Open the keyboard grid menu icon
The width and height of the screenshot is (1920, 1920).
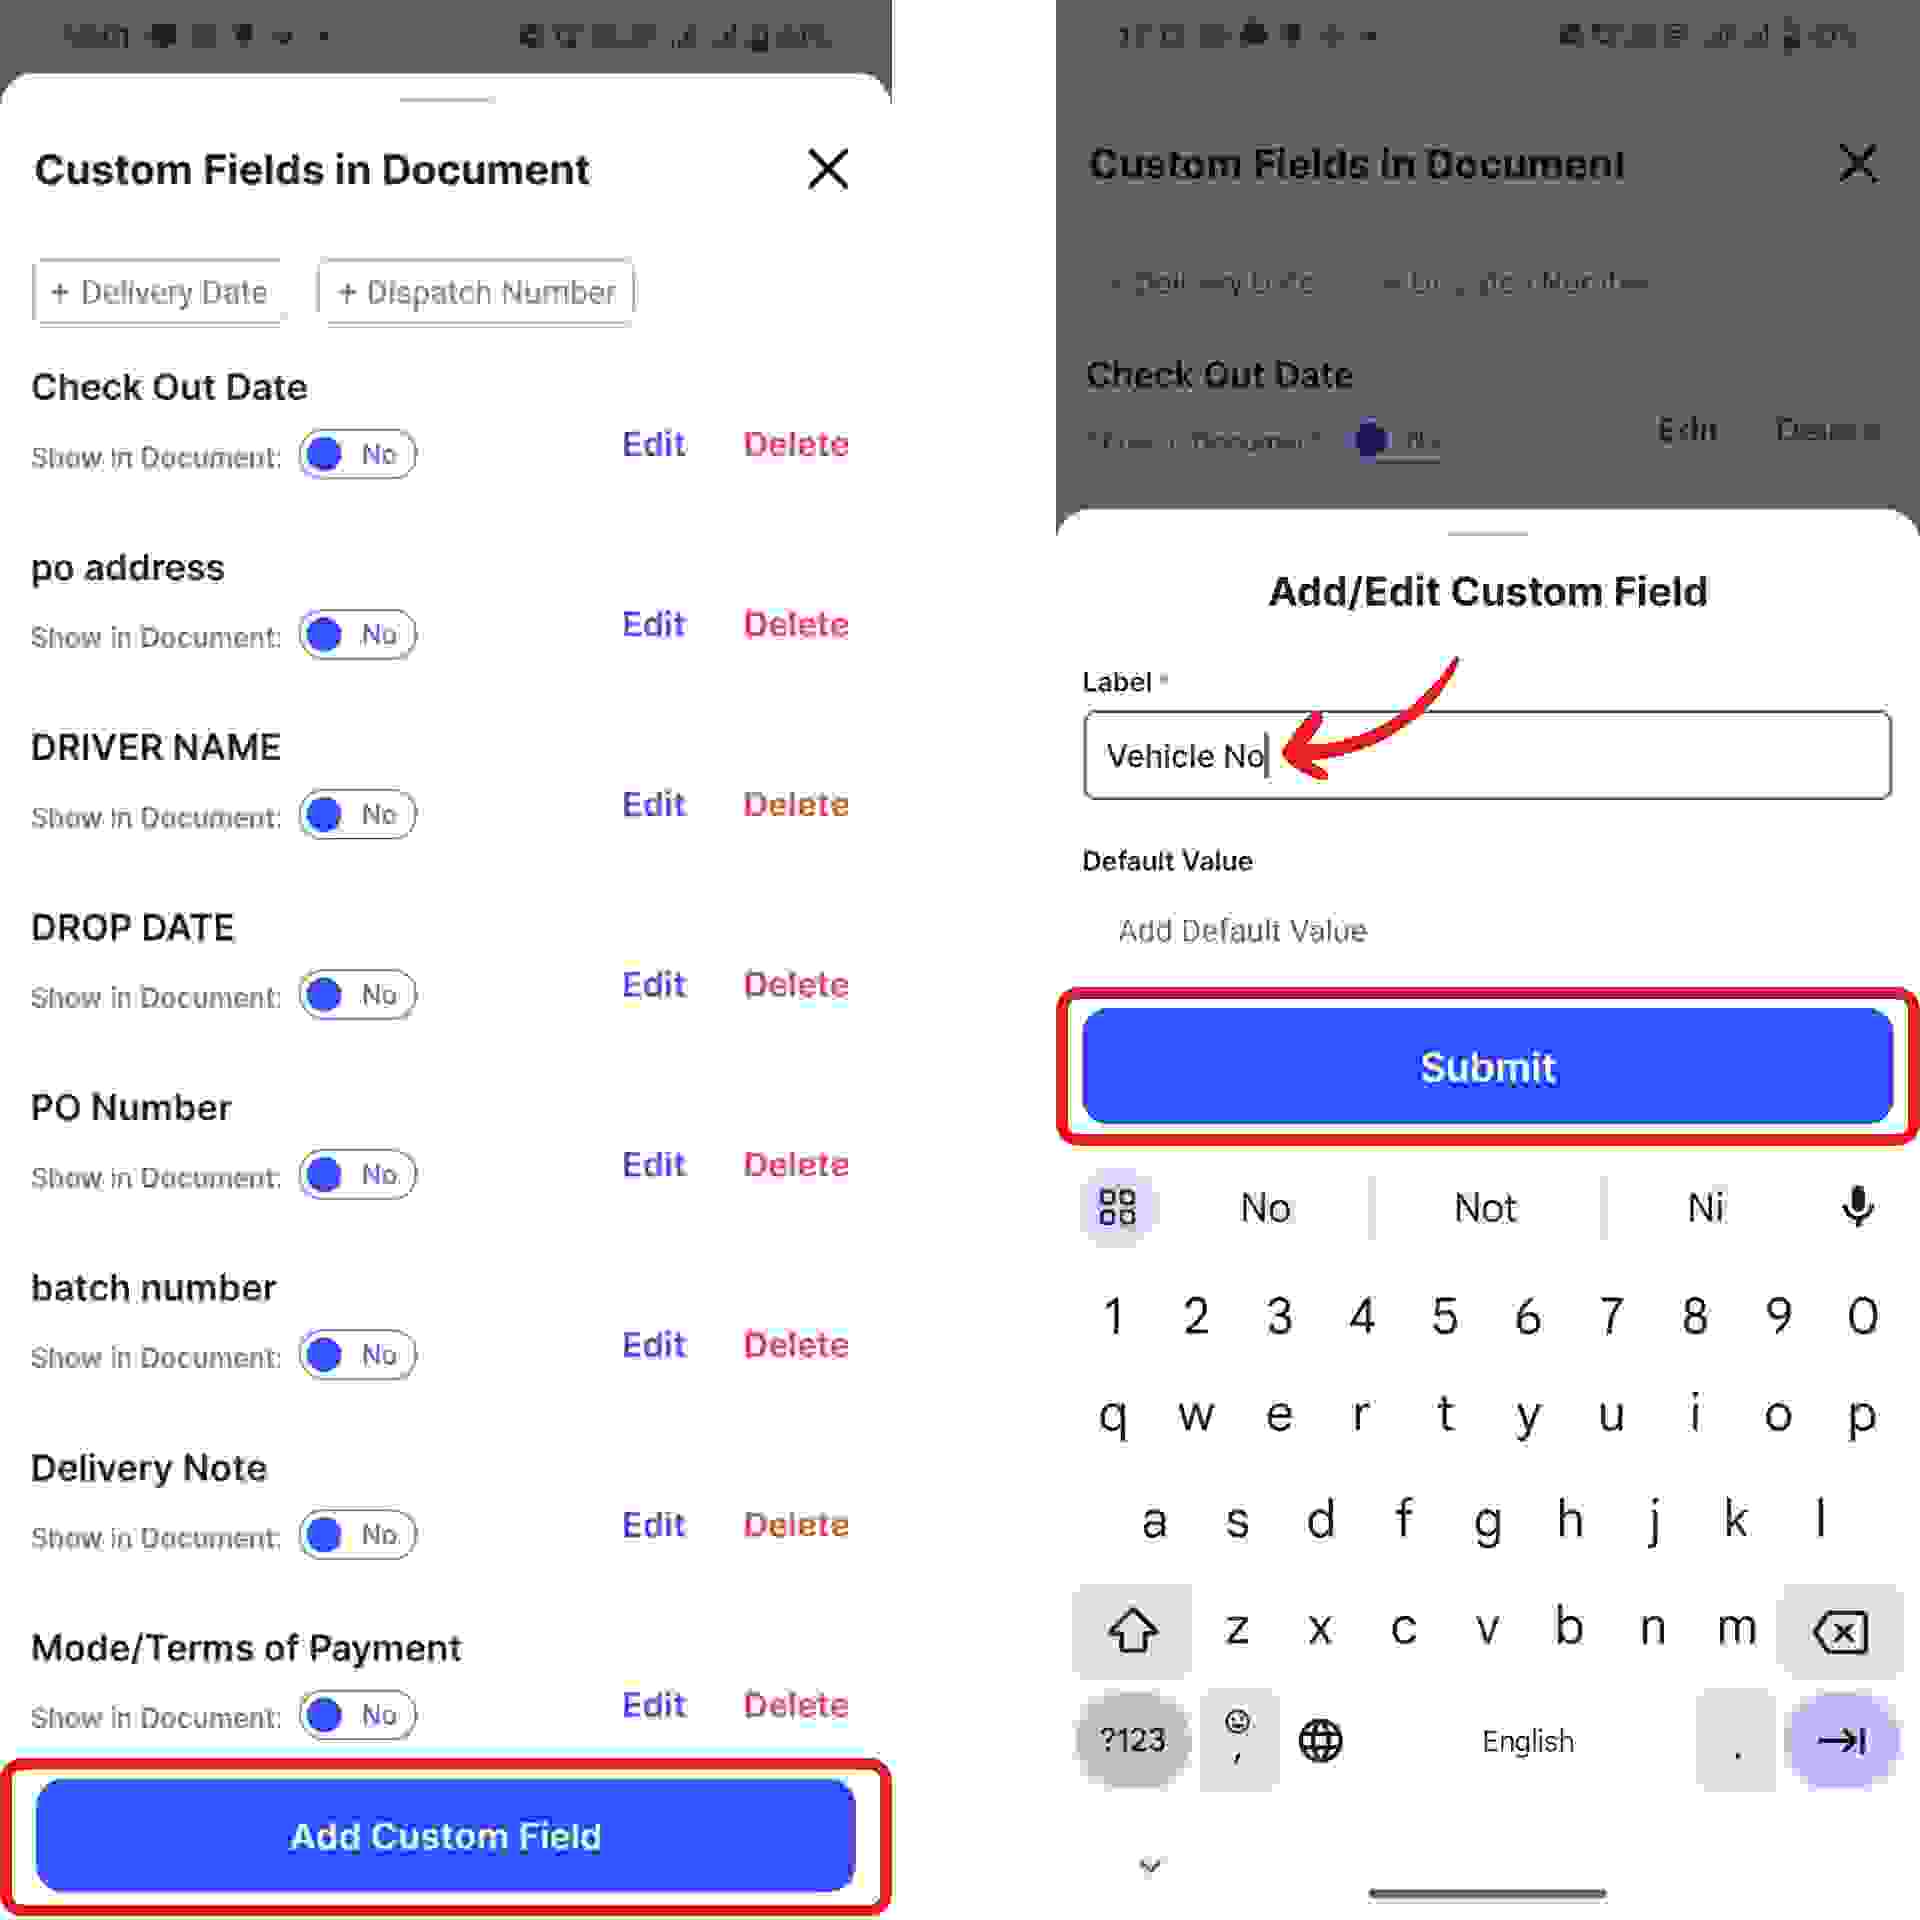(x=1117, y=1207)
